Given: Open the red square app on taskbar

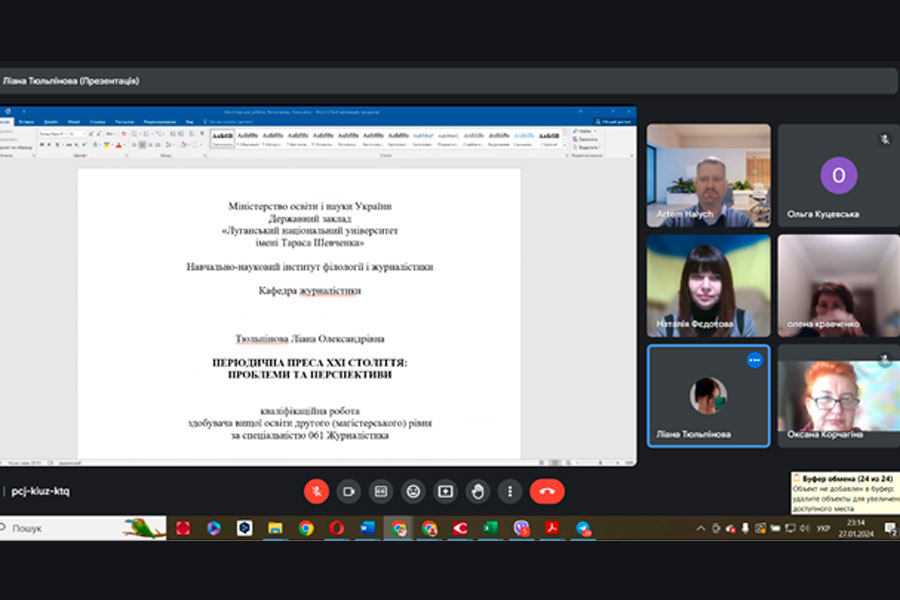Looking at the screenshot, I should click(183, 528).
